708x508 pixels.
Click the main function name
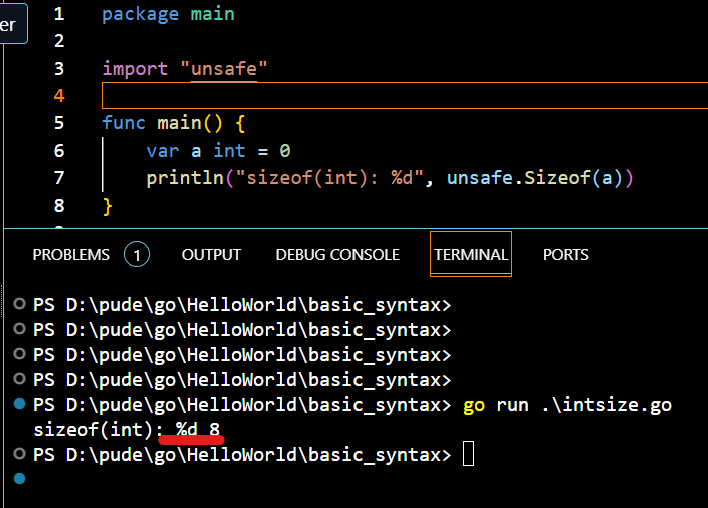pos(178,123)
